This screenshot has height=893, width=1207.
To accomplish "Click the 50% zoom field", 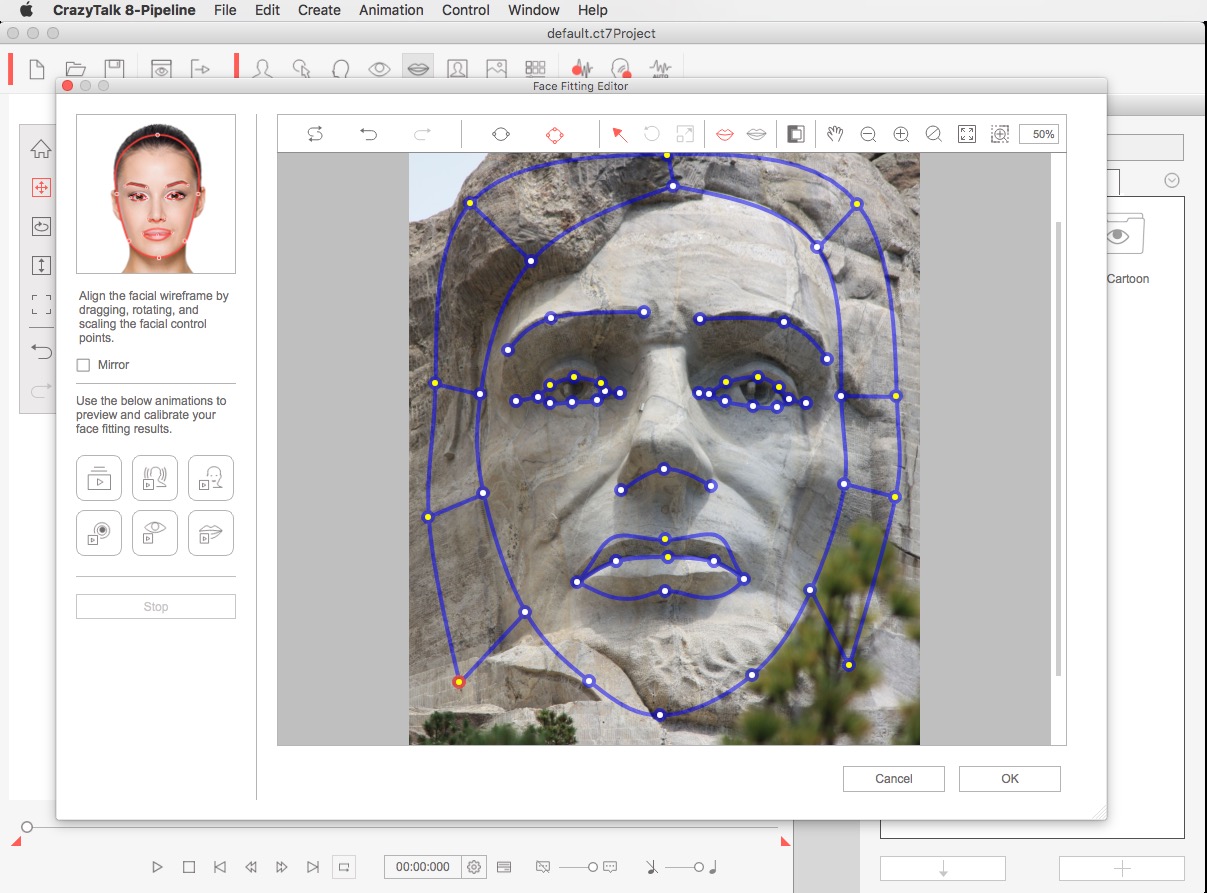I will pos(1039,134).
